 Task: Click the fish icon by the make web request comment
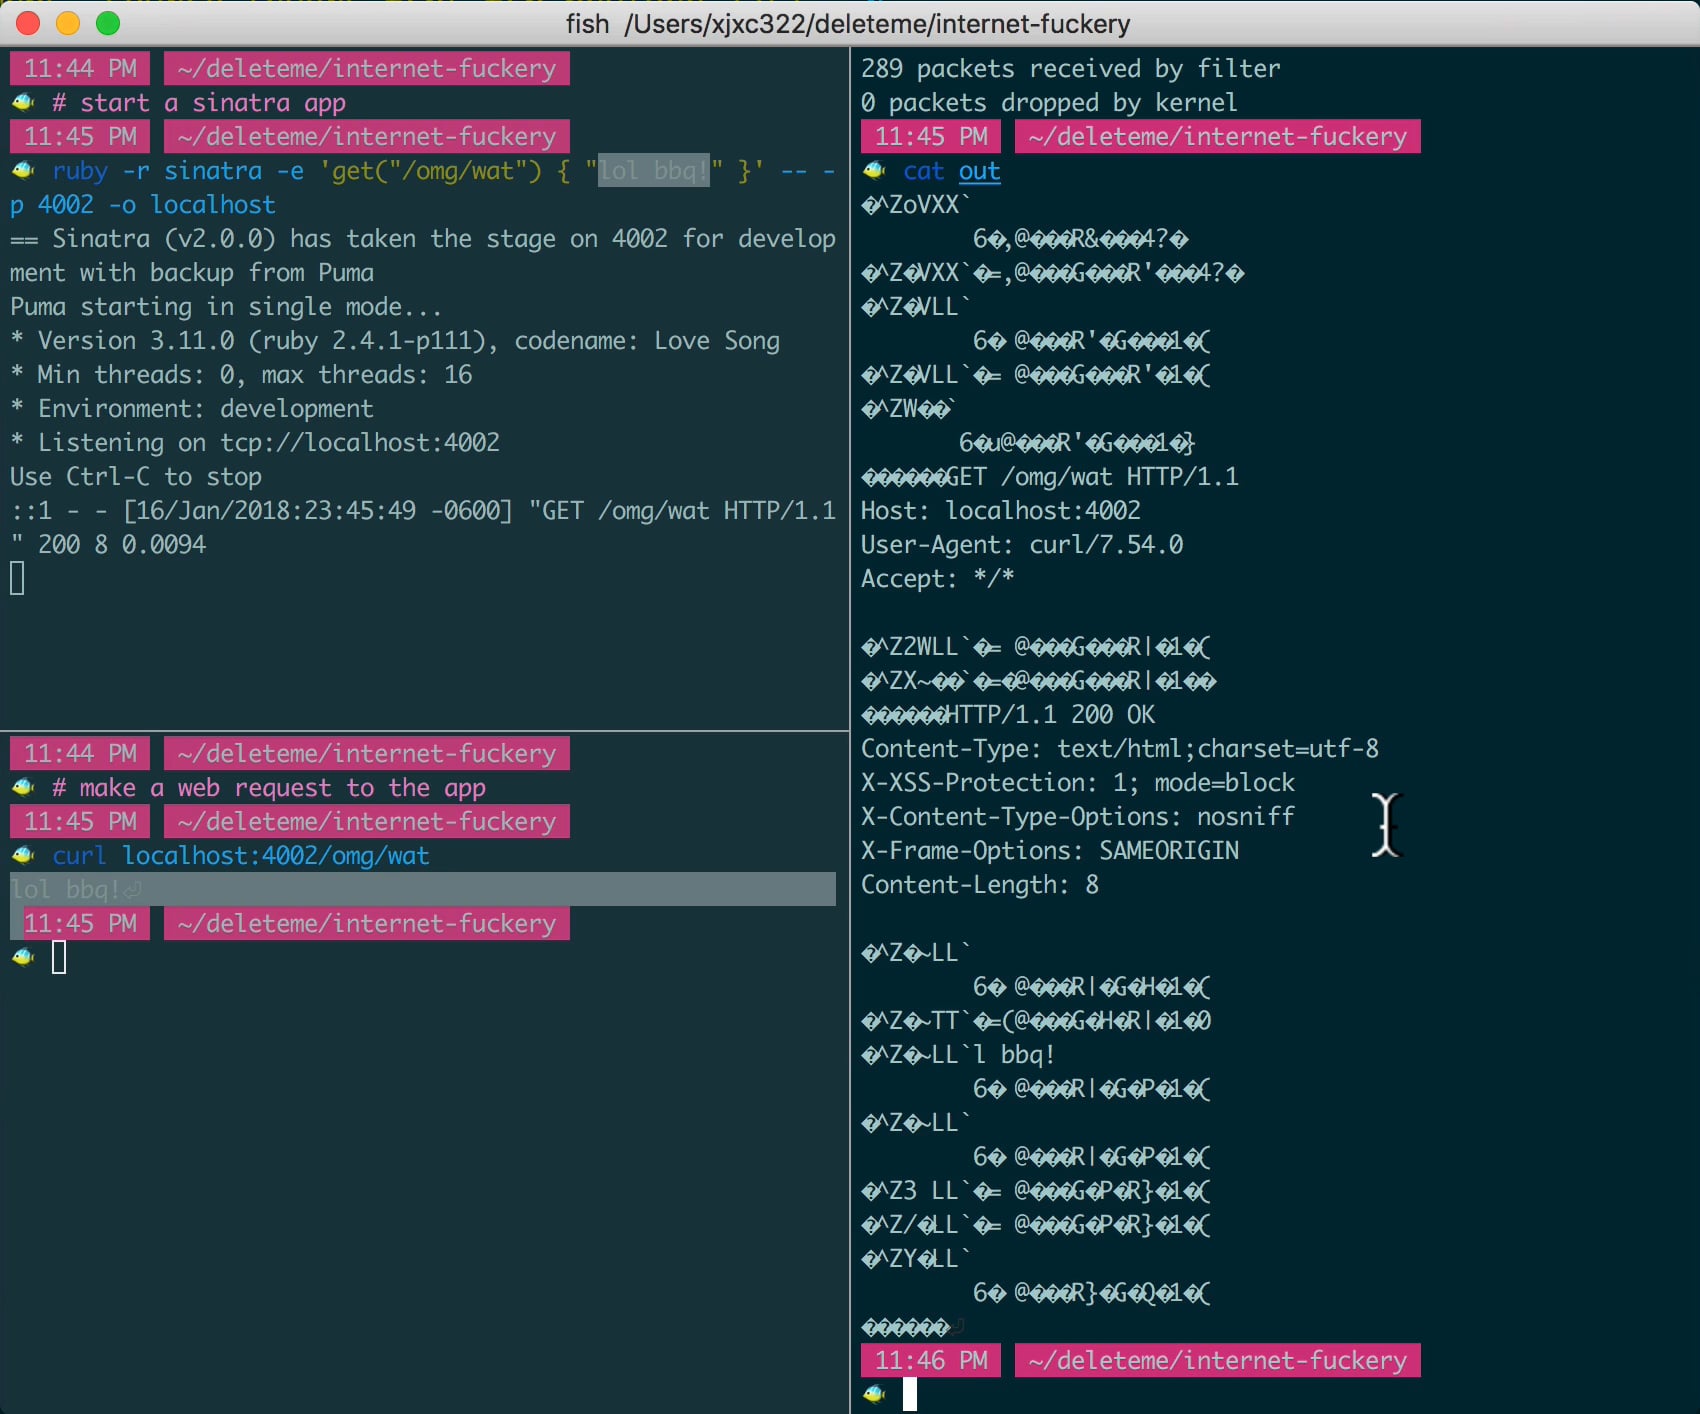21,787
